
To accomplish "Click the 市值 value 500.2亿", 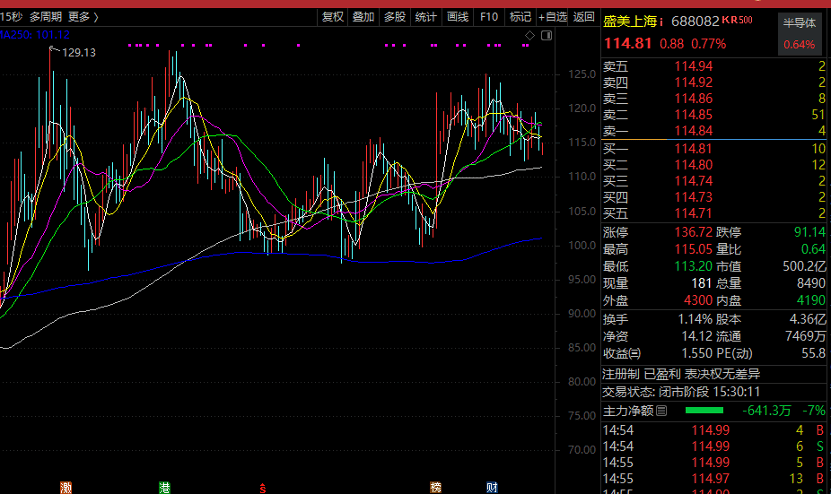I will [804, 266].
